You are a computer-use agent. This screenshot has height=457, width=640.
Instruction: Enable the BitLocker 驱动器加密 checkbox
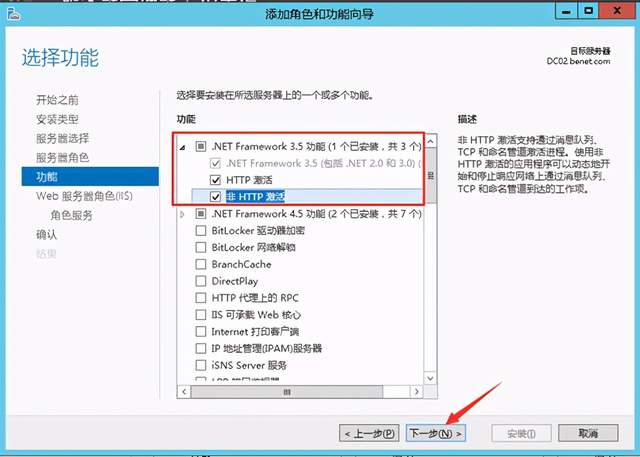(x=201, y=231)
